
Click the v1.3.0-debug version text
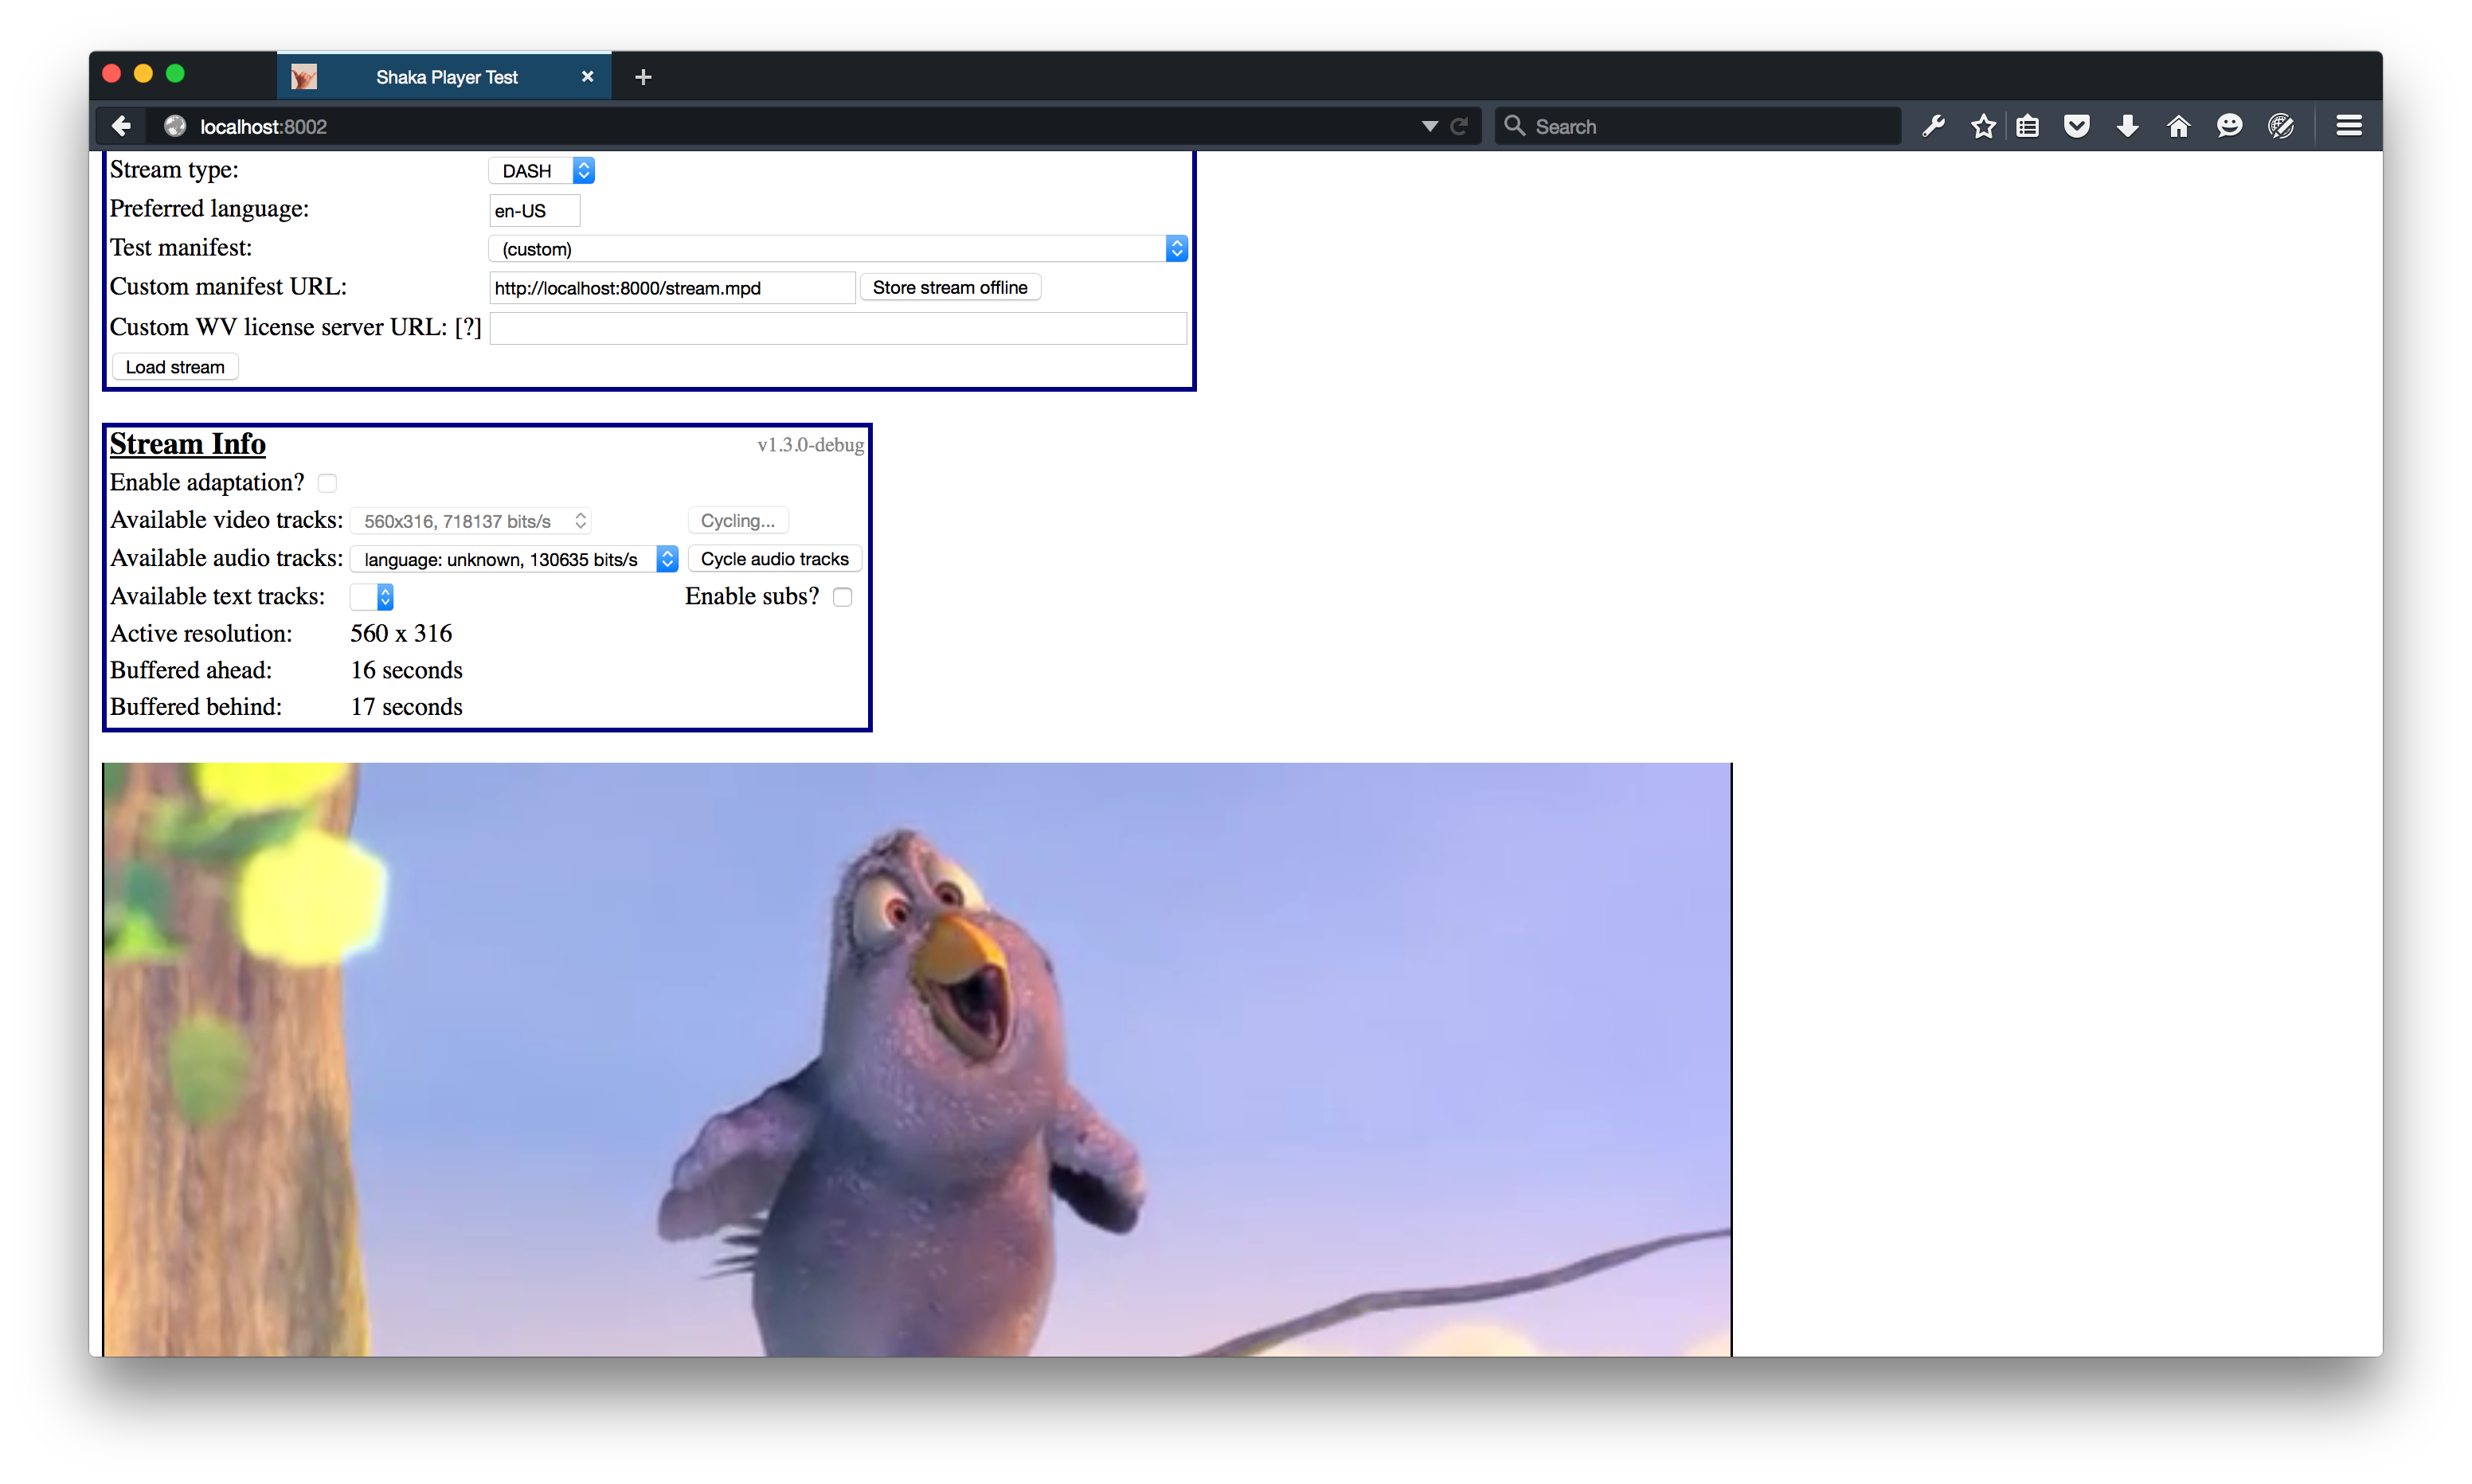pos(810,445)
